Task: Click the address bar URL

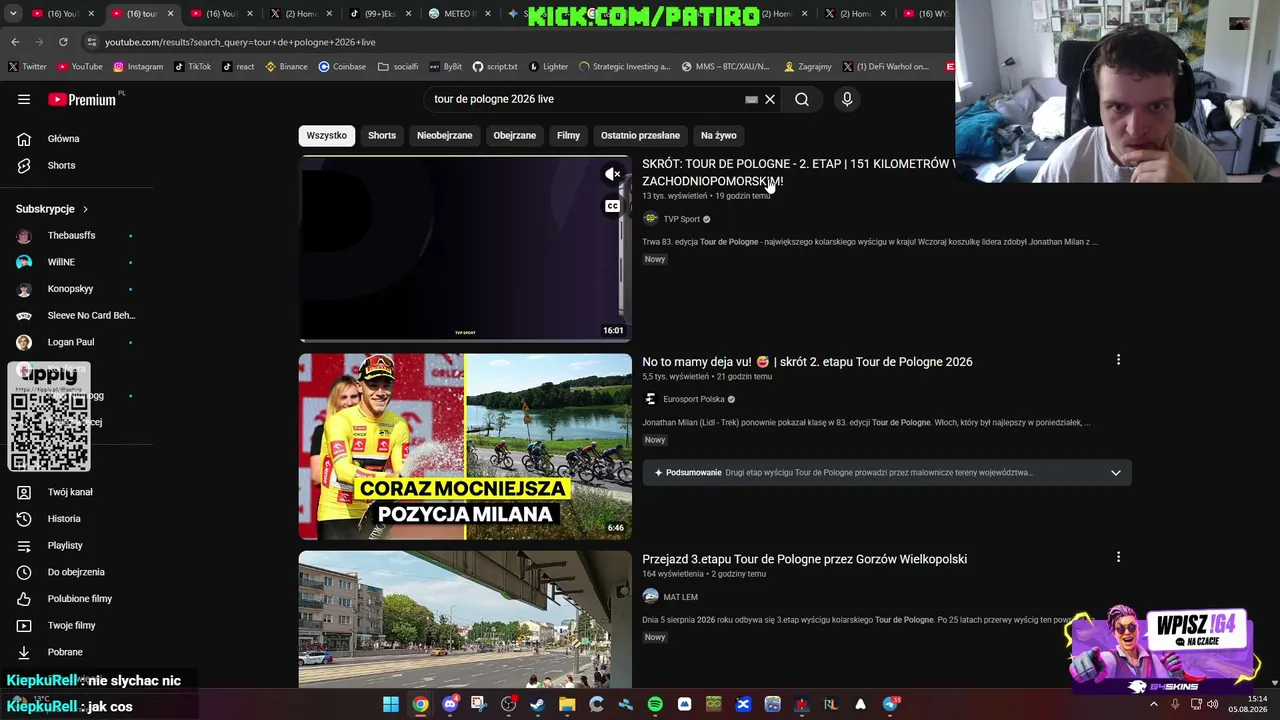Action: coord(240,42)
